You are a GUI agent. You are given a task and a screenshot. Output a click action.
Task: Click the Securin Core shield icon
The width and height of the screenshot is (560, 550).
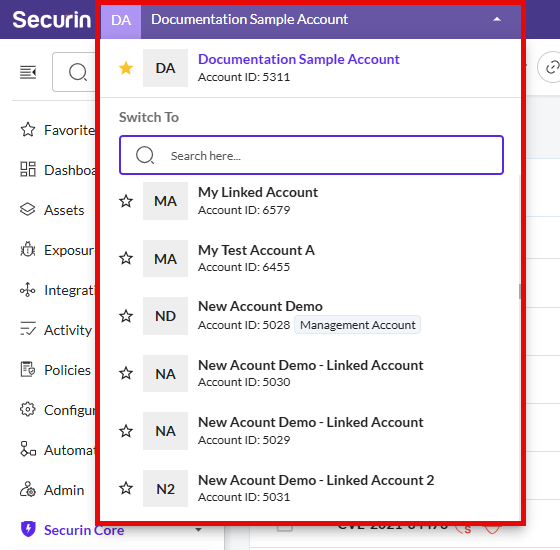[x=28, y=529]
